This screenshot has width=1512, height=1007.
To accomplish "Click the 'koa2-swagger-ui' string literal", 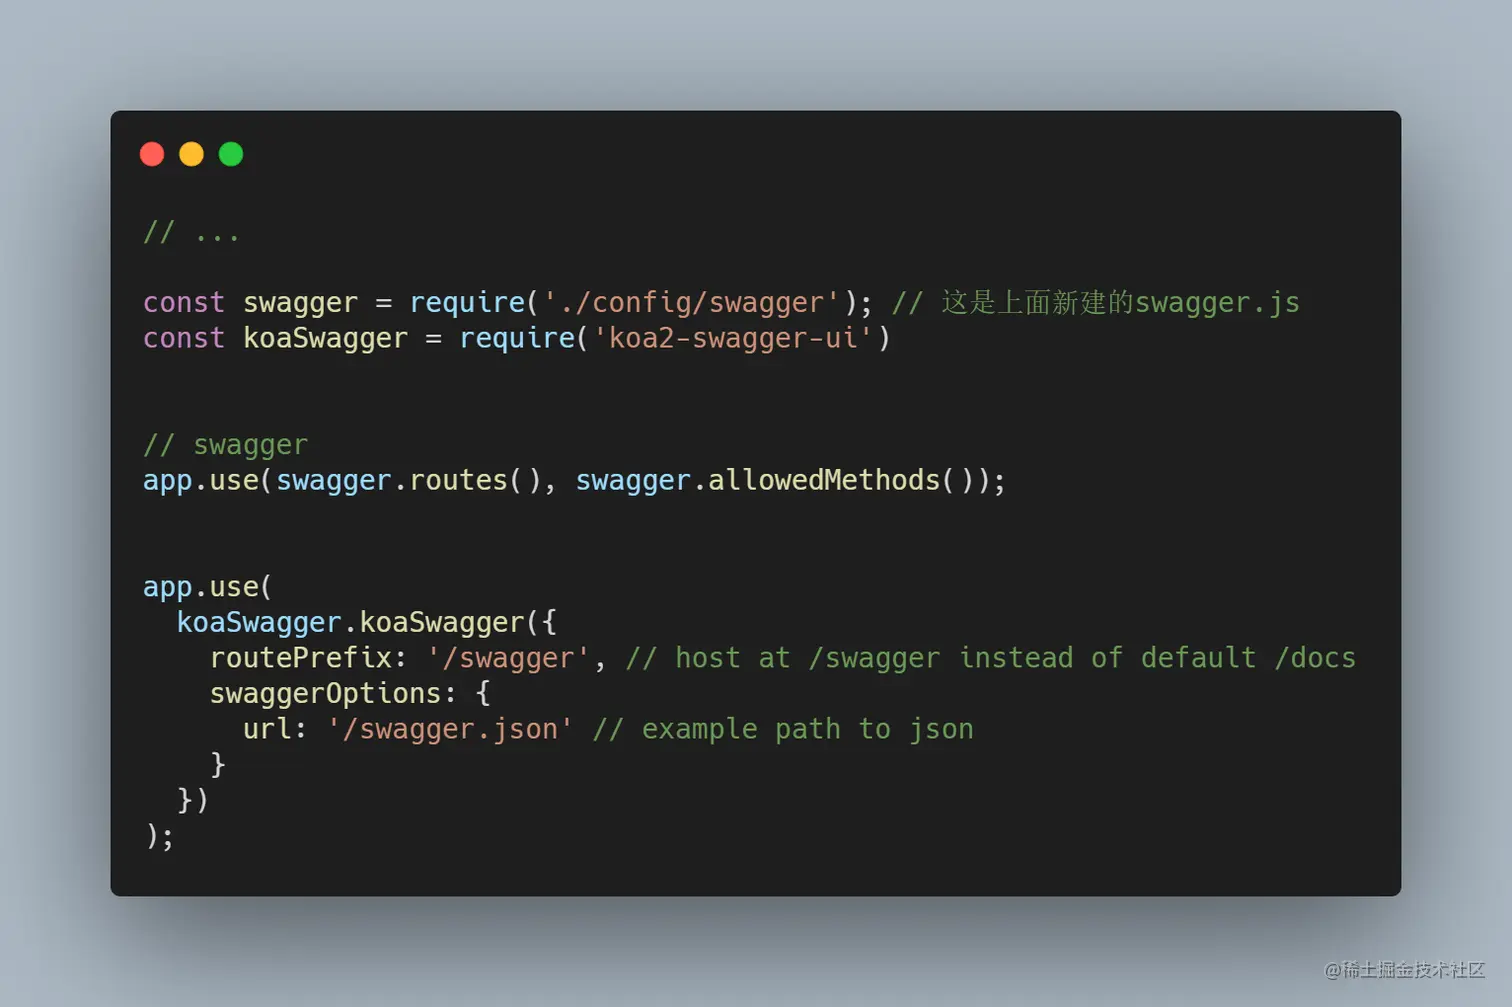I will (733, 338).
